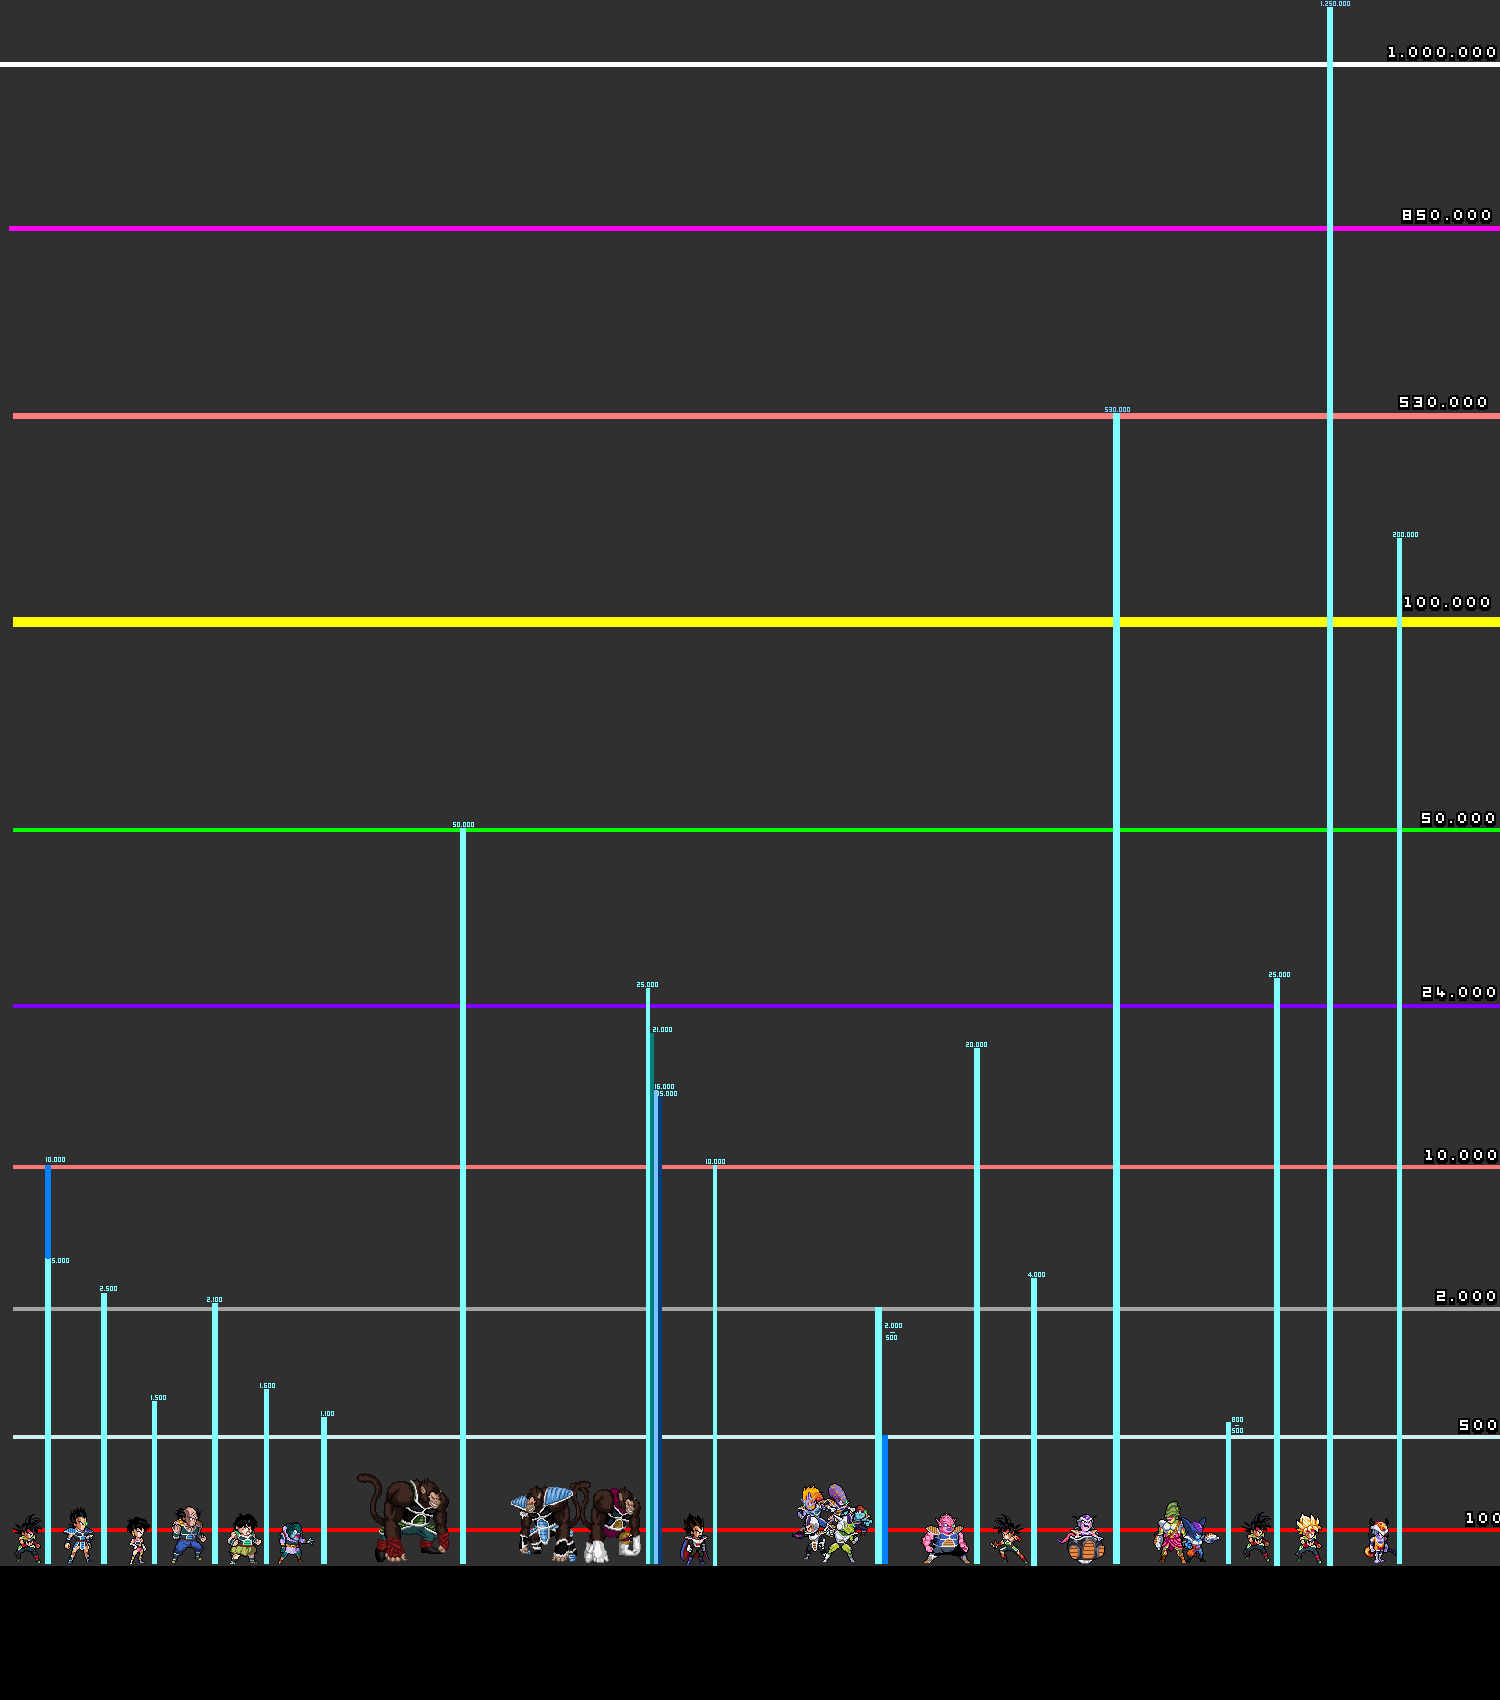Click the cyan bar topped with 20.000
1500x1700 pixels.
coord(977,1307)
